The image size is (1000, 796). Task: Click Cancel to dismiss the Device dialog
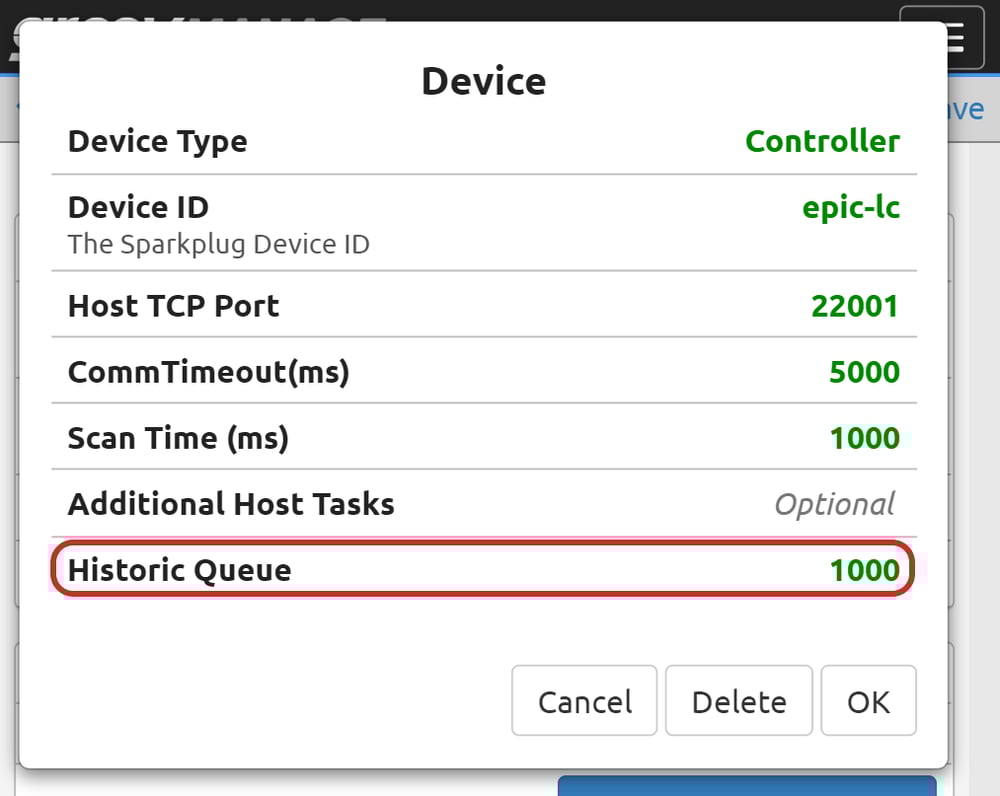coord(584,701)
